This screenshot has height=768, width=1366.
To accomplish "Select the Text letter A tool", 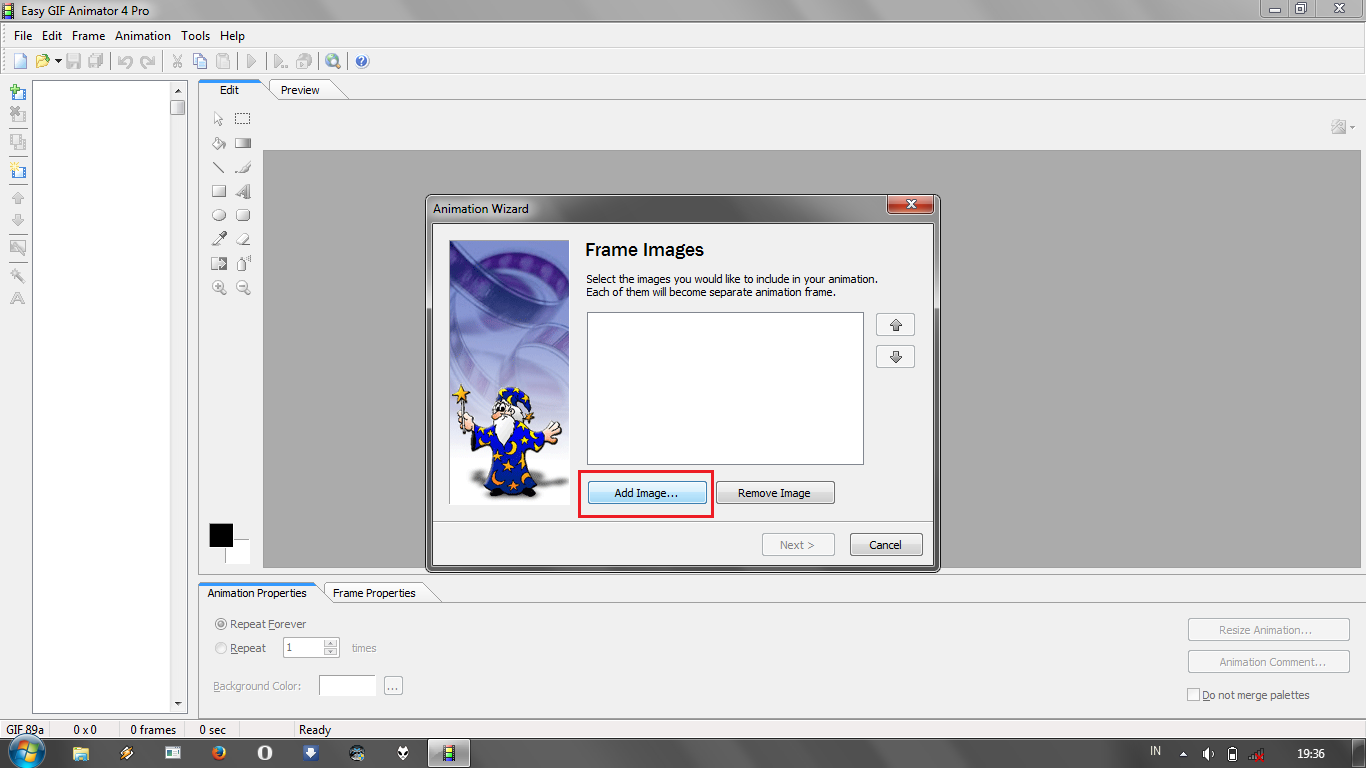I will click(x=243, y=191).
